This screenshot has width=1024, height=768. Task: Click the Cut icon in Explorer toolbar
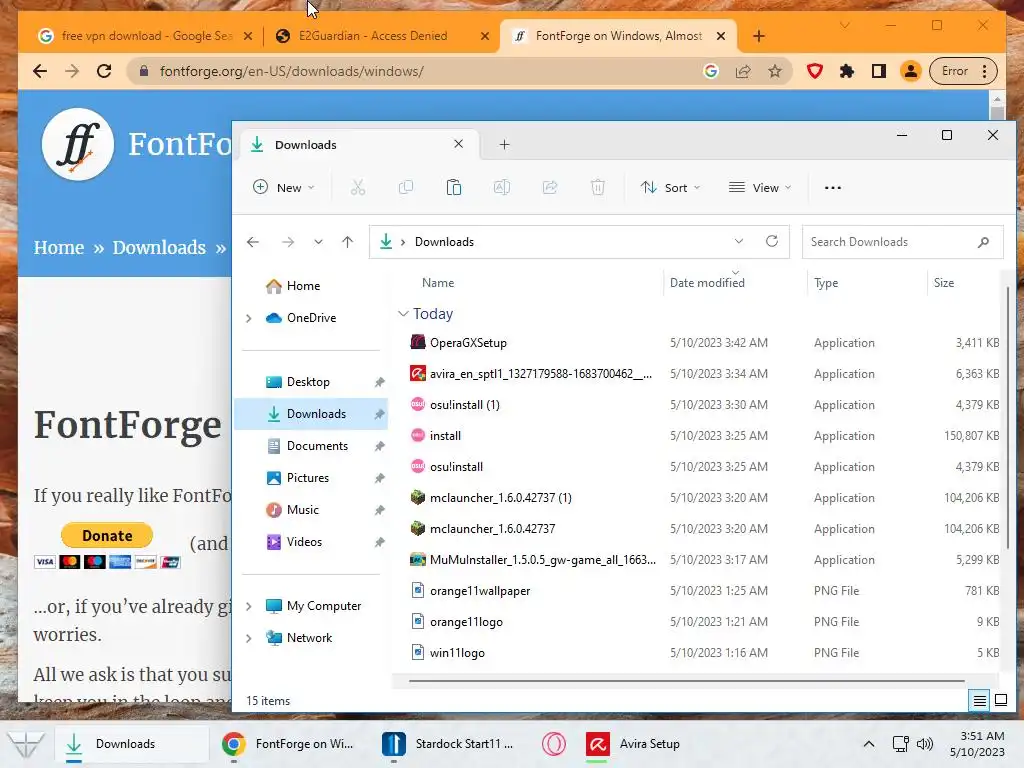coord(357,188)
